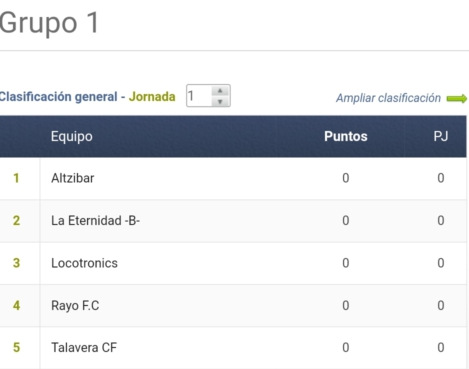Click the green arrow next to Ampliar clasificación
The width and height of the screenshot is (469, 369).
[457, 99]
